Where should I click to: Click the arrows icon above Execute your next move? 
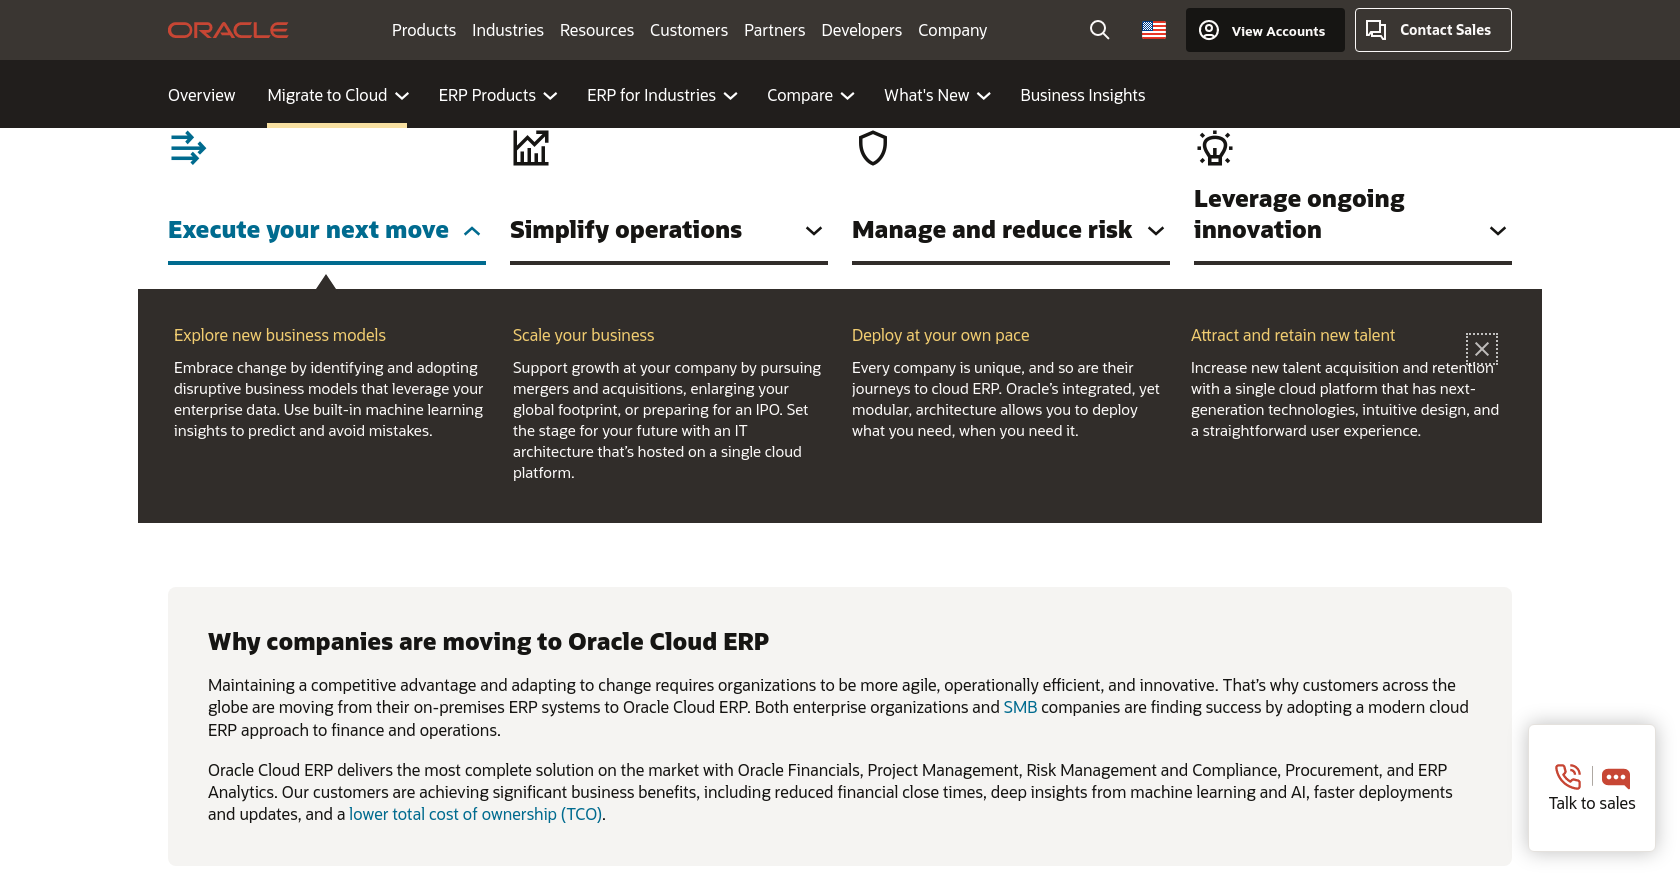pos(188,148)
